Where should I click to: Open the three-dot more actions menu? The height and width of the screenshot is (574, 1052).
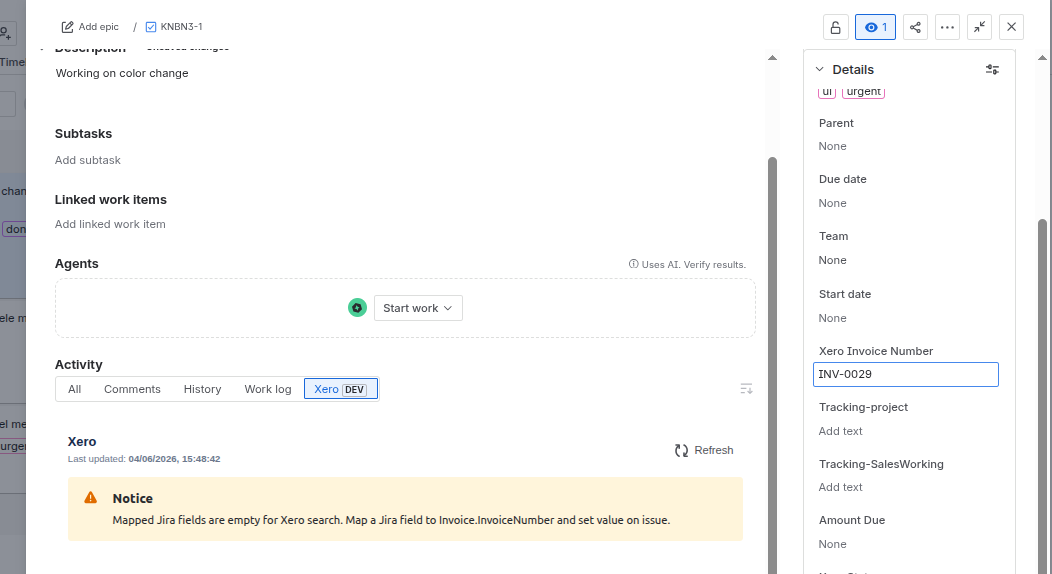pyautogui.click(x=947, y=27)
